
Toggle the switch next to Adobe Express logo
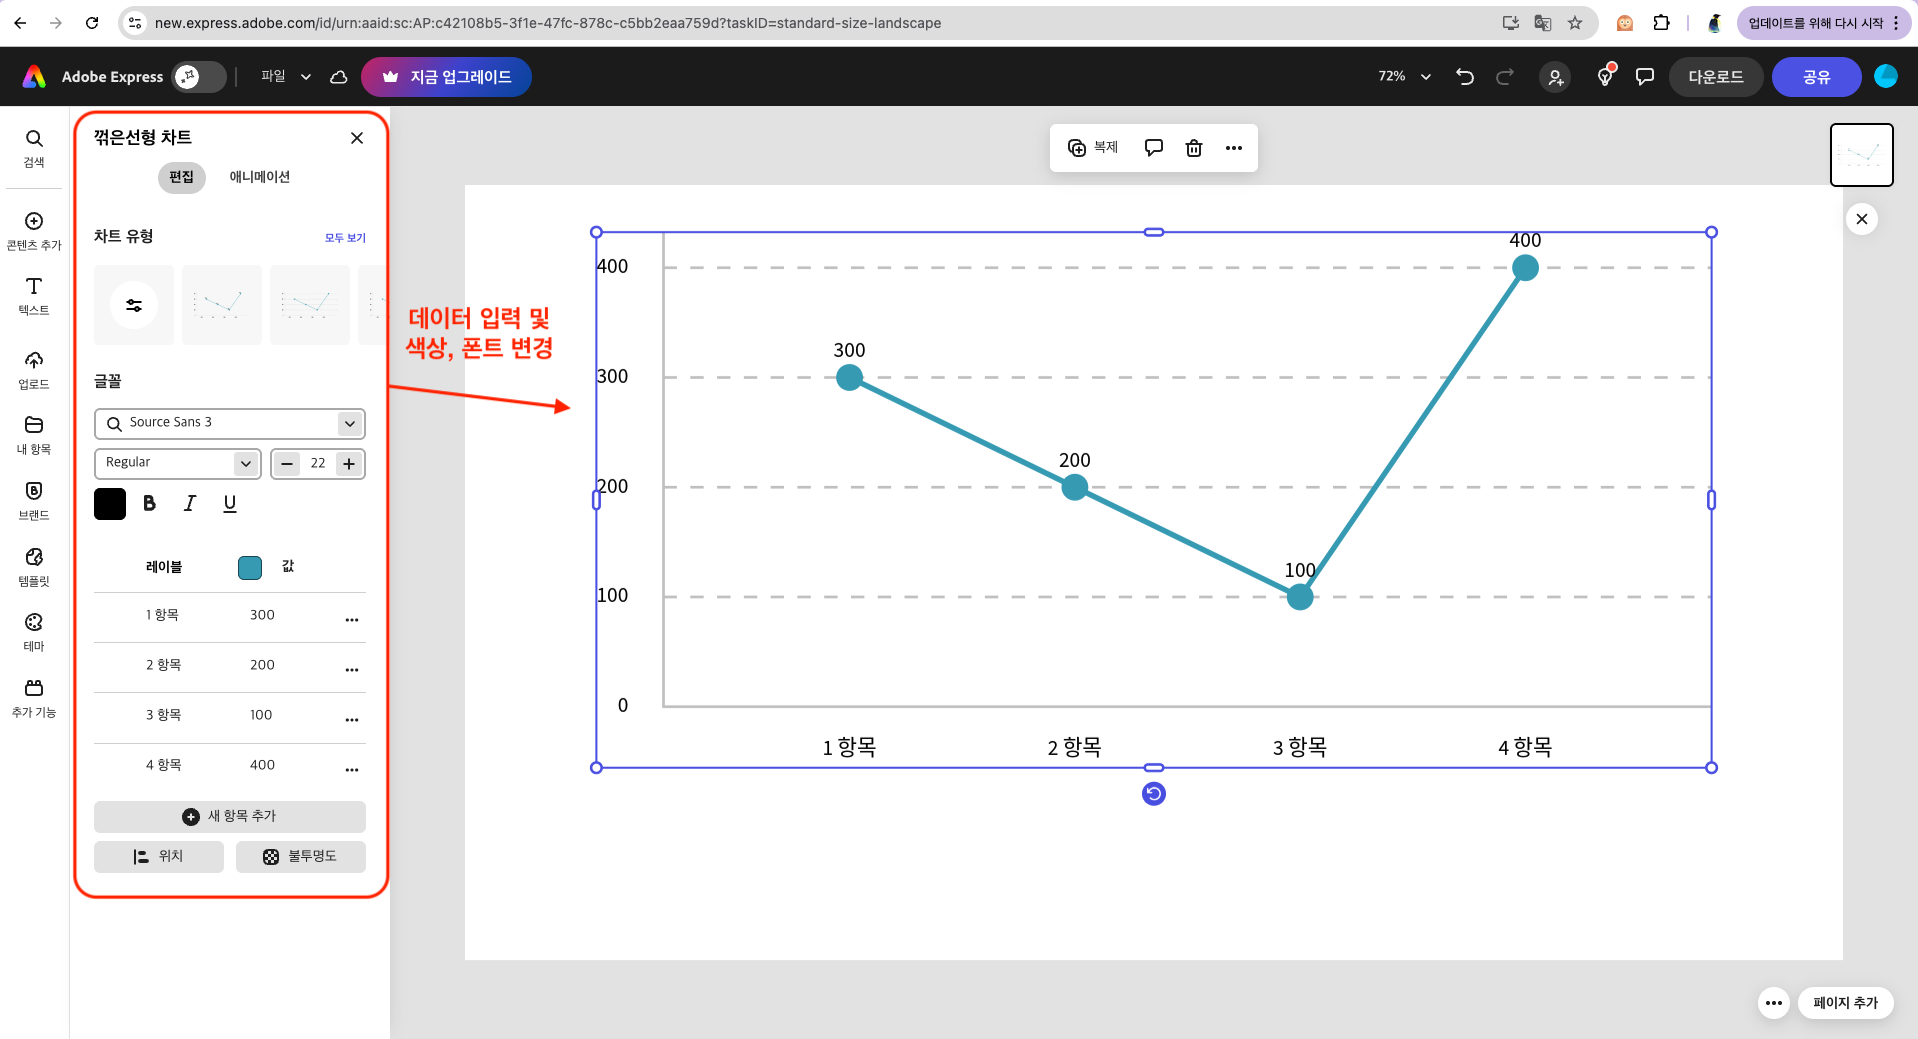tap(199, 77)
